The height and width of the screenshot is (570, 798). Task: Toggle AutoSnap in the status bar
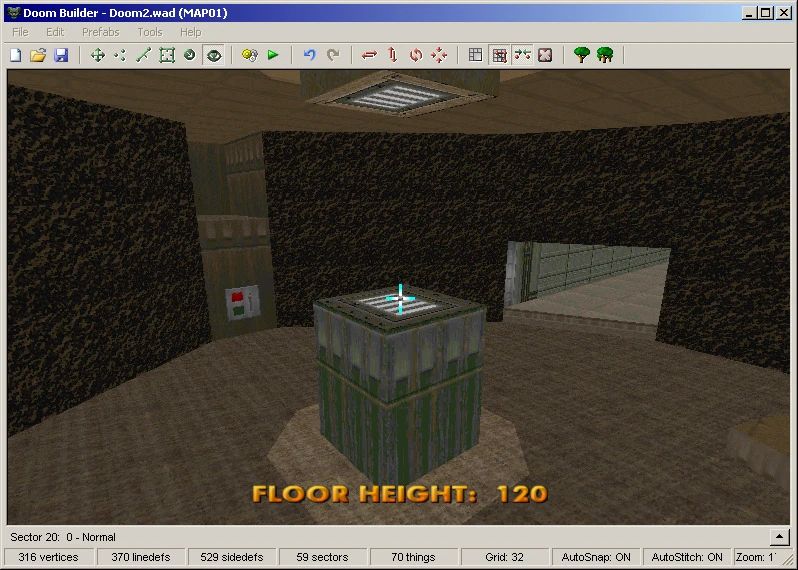pyautogui.click(x=596, y=557)
